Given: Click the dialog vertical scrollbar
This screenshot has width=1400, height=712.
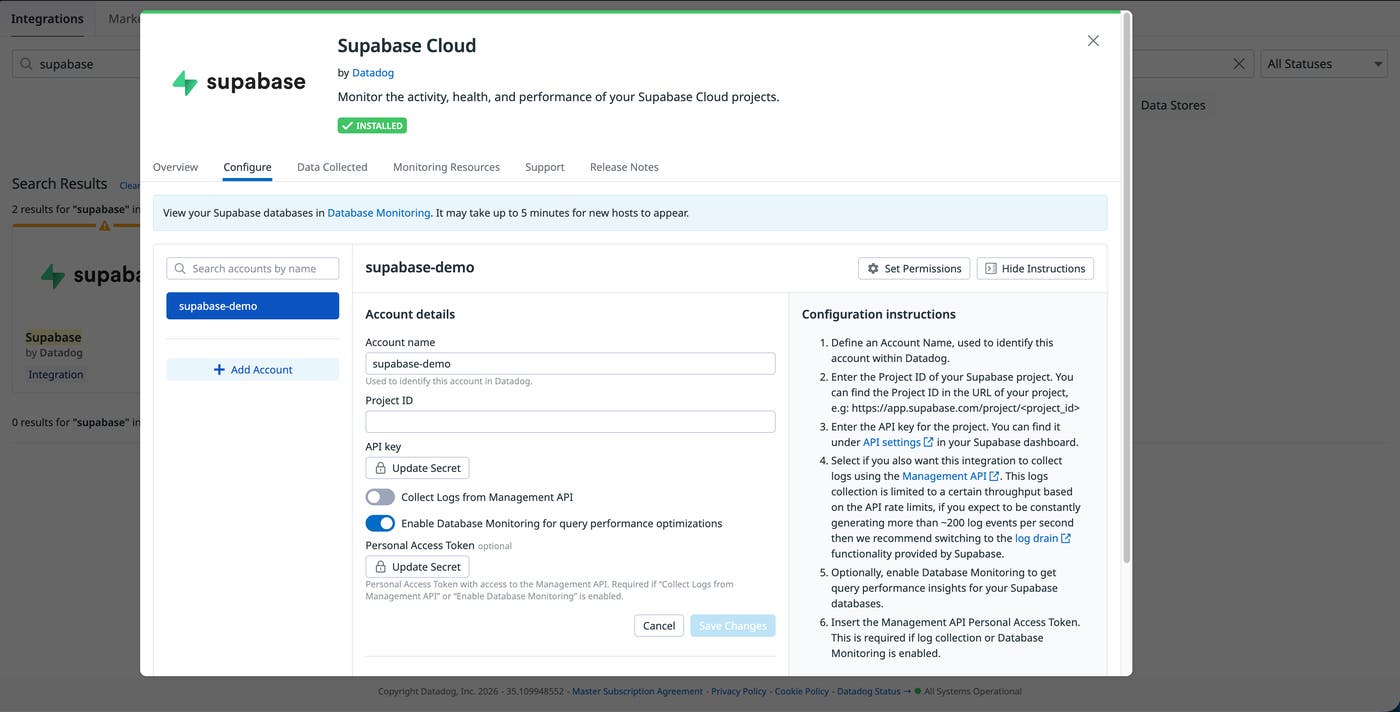Looking at the screenshot, I should tap(1127, 290).
